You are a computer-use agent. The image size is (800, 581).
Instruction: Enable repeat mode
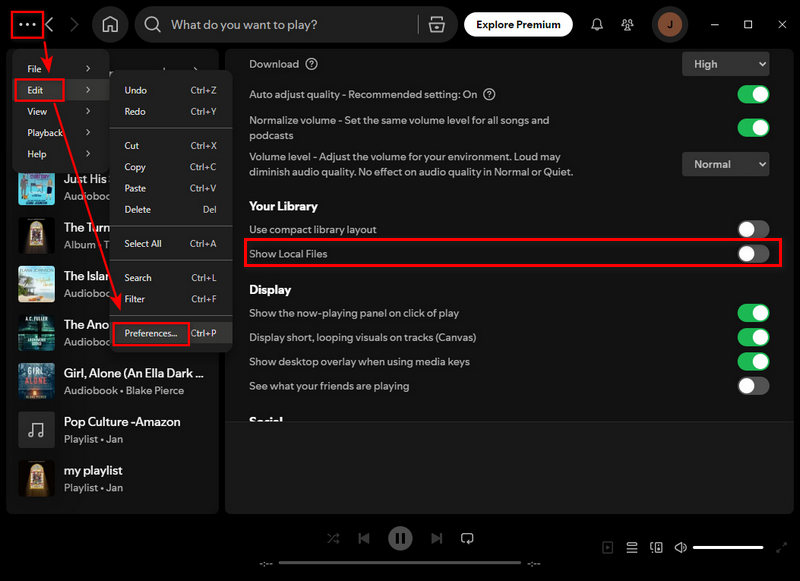click(467, 538)
